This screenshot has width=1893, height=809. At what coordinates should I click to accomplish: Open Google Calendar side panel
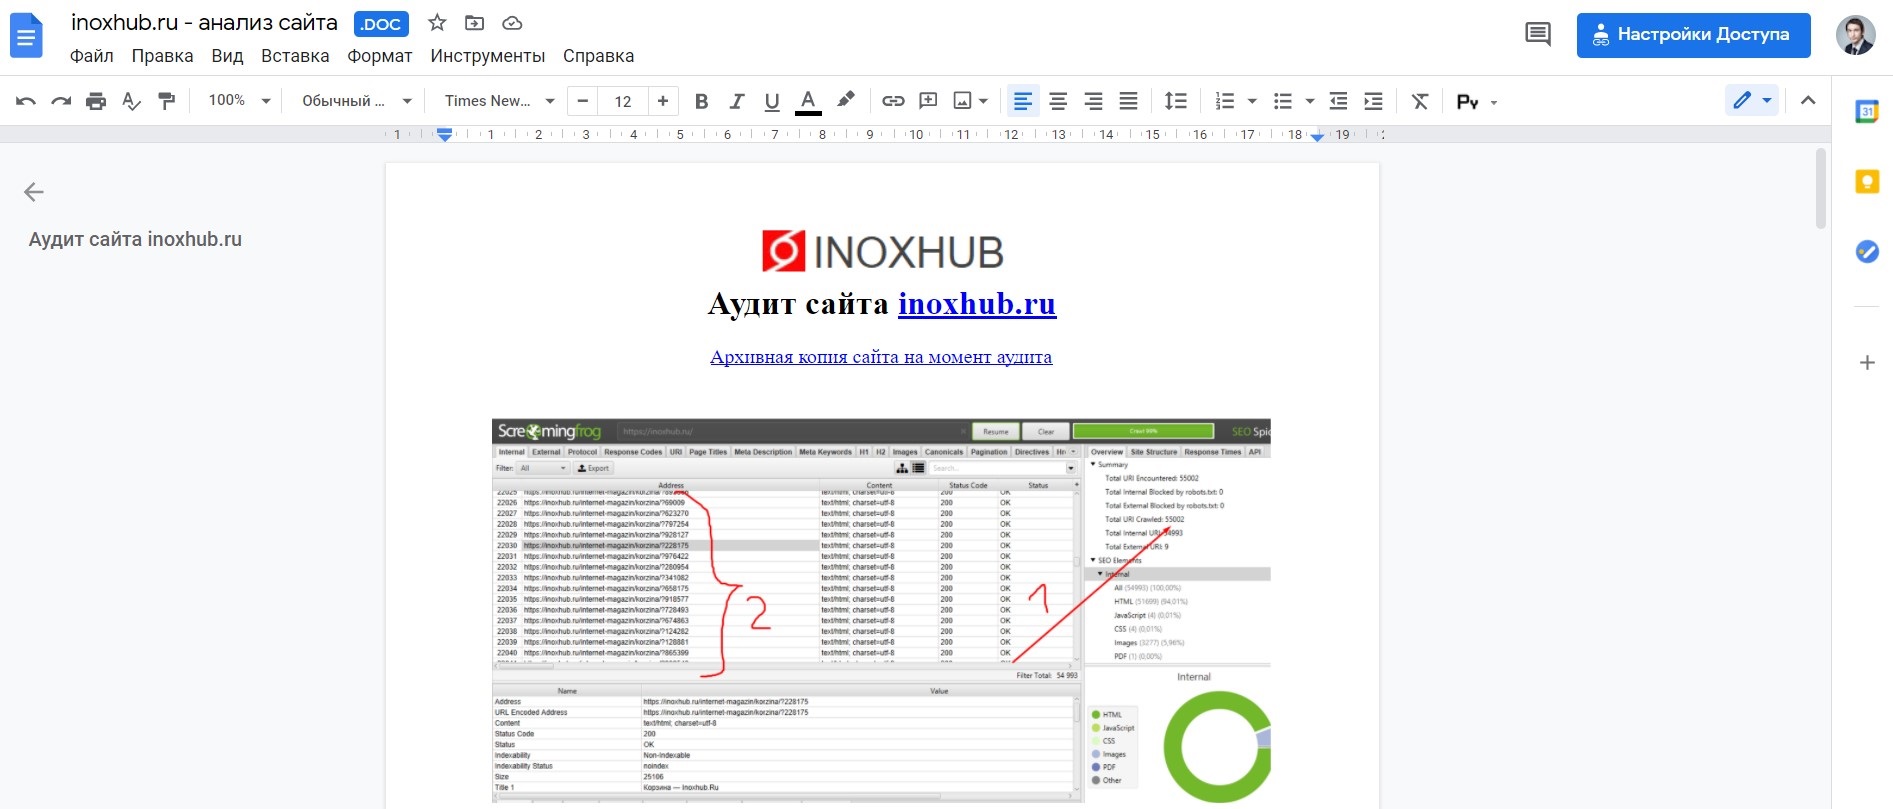point(1867,111)
